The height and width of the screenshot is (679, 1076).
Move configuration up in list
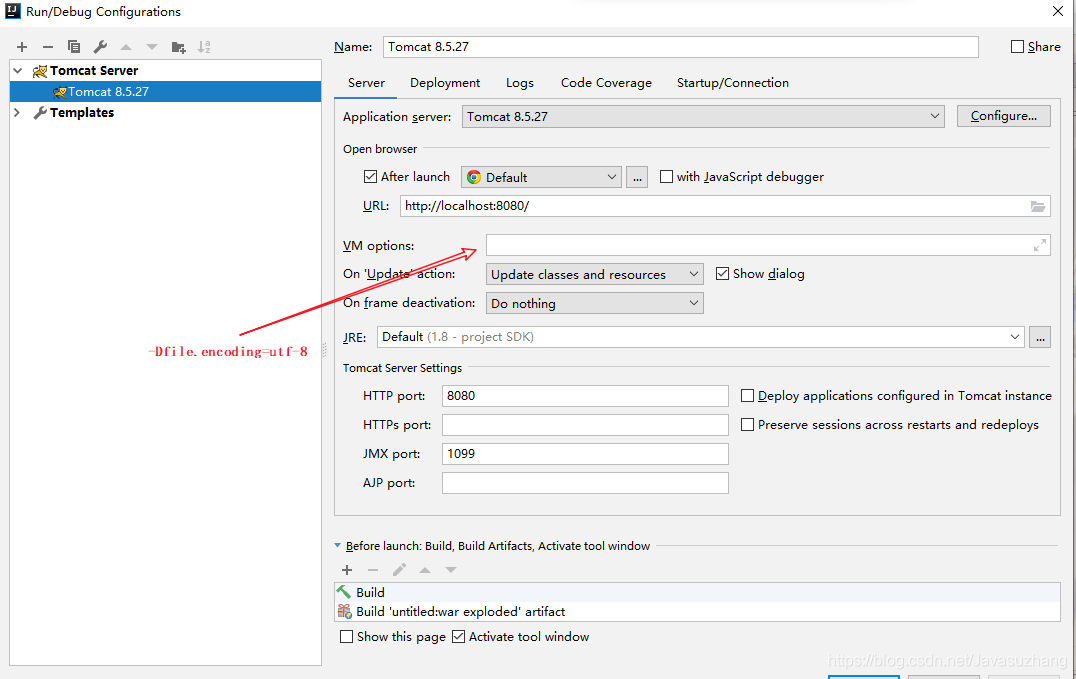tap(126, 47)
